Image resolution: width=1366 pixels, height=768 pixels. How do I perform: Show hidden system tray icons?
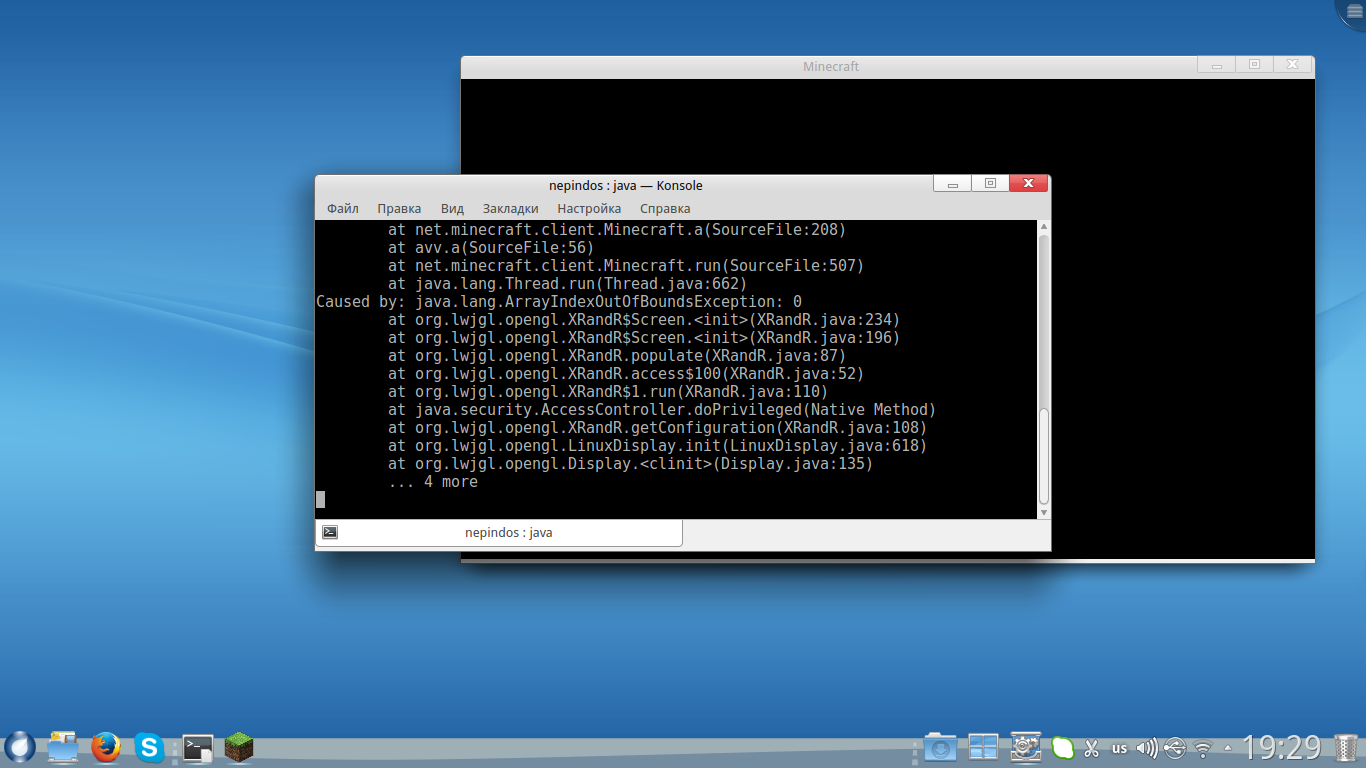coord(1227,748)
